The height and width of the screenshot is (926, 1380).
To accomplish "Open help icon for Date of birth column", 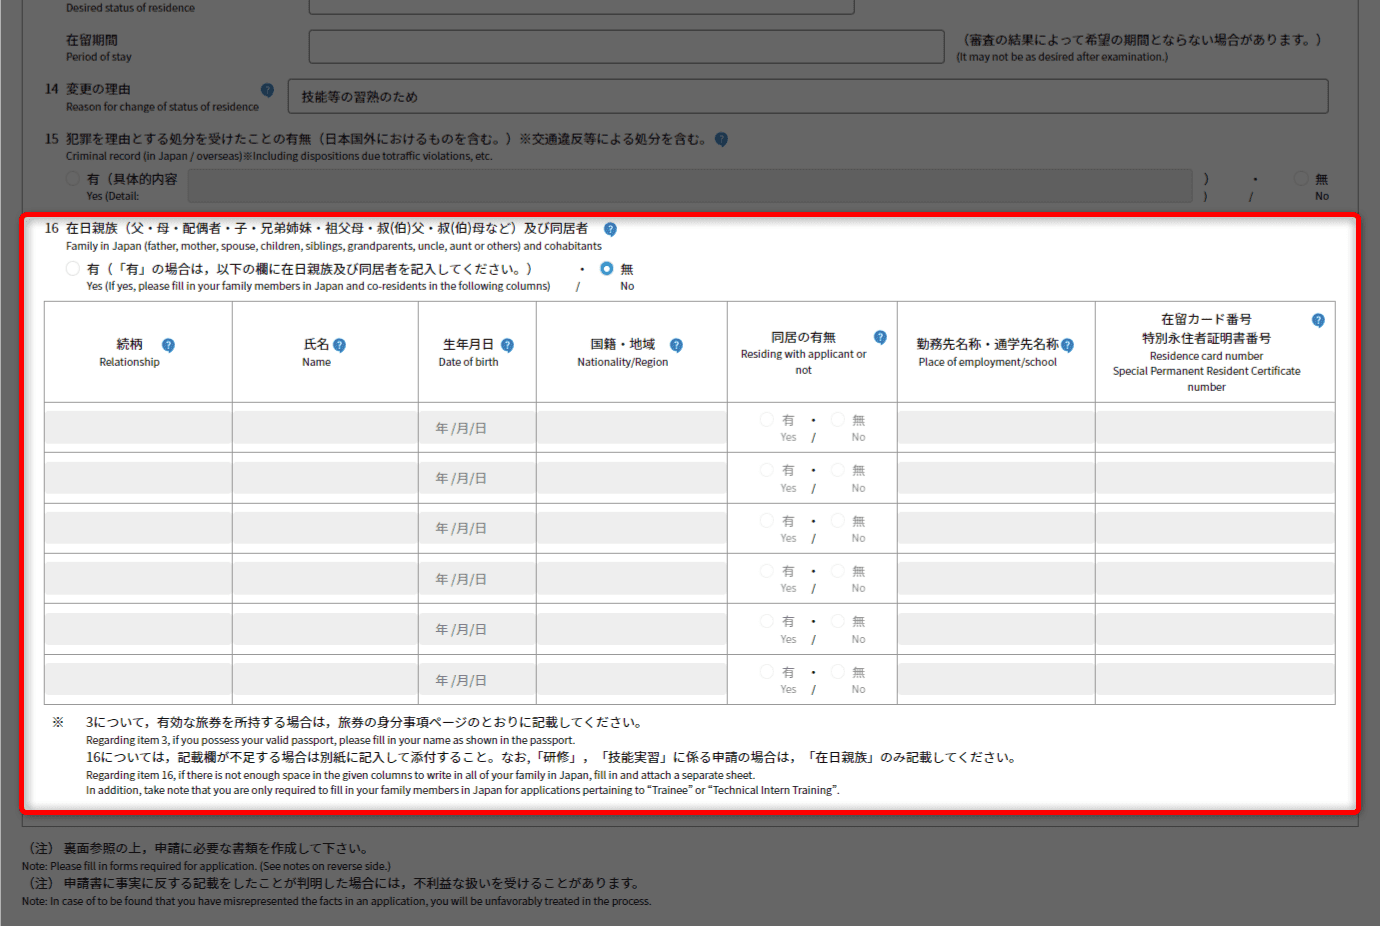I will tap(507, 345).
